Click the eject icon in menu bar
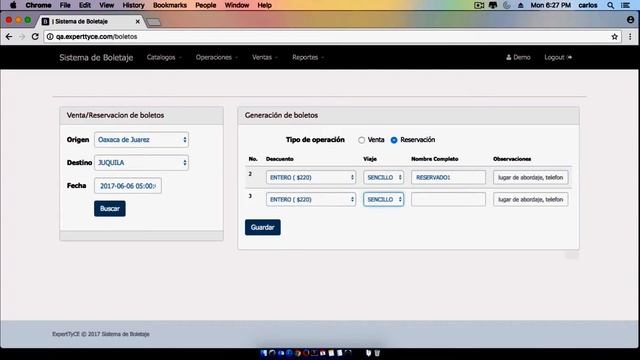Viewport: 640px width, 360px height. pos(520,5)
